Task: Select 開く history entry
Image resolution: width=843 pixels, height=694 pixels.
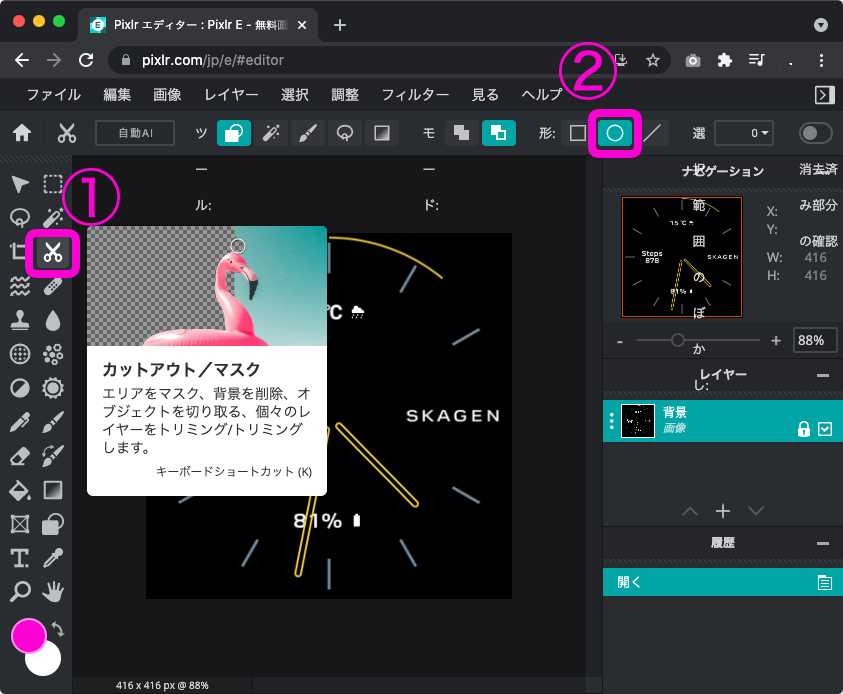Action: coord(723,582)
